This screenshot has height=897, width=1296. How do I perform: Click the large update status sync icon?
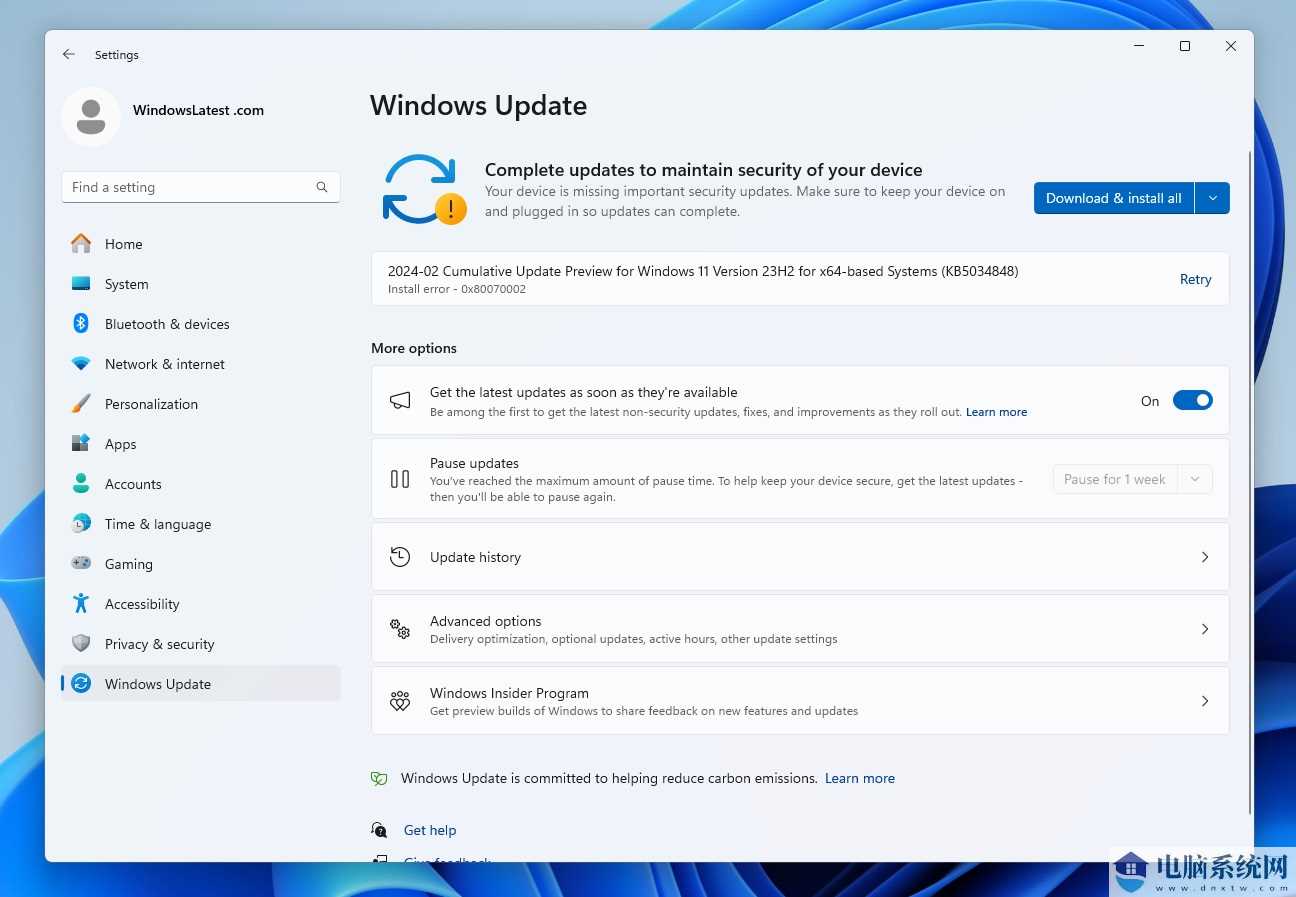pos(423,189)
